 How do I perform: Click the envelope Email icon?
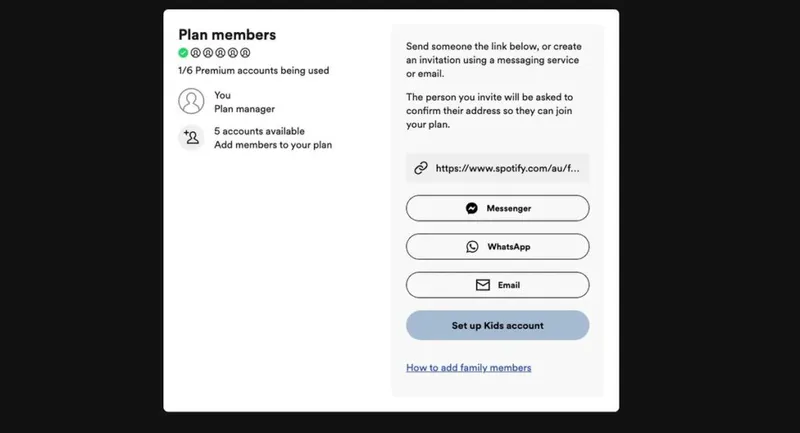coord(483,285)
